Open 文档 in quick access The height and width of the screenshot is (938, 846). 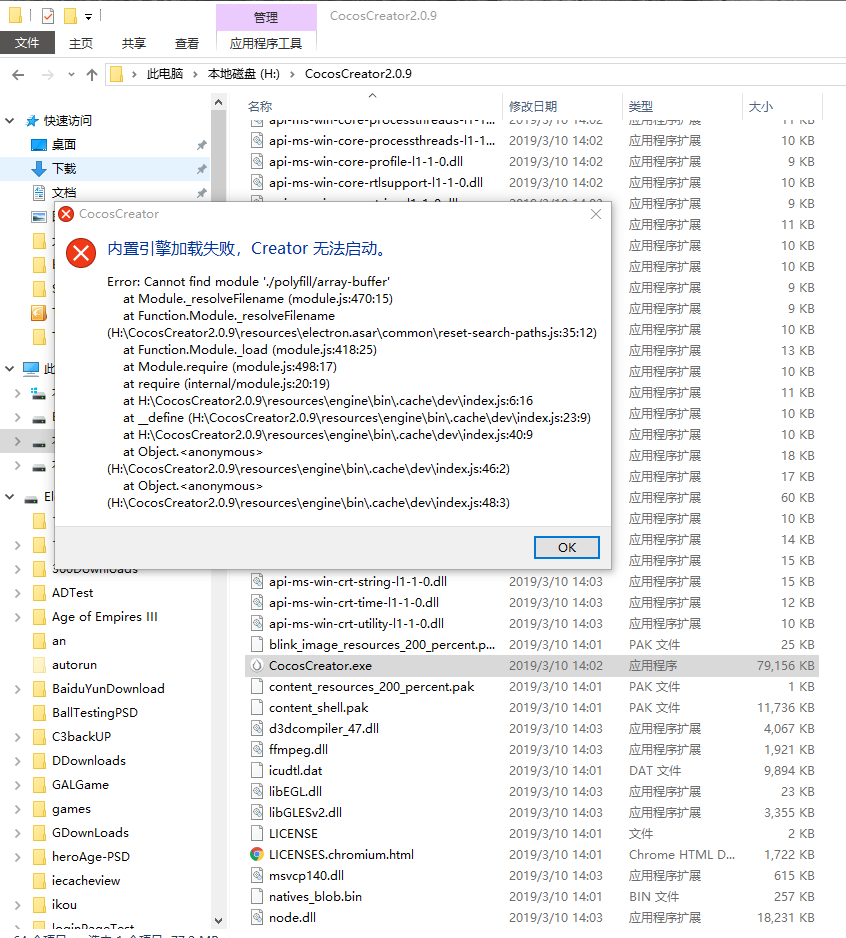tap(63, 193)
